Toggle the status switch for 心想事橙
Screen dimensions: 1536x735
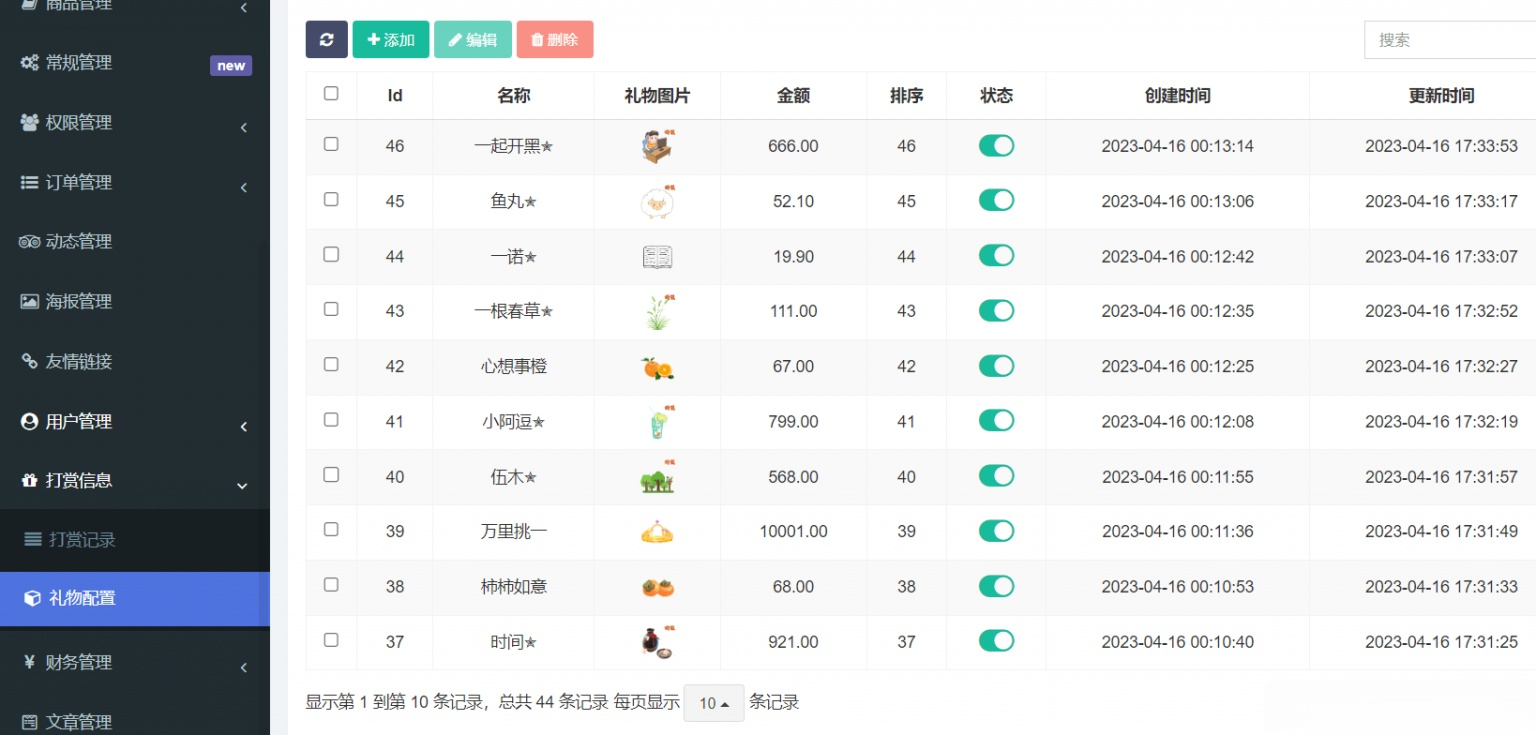pos(996,366)
